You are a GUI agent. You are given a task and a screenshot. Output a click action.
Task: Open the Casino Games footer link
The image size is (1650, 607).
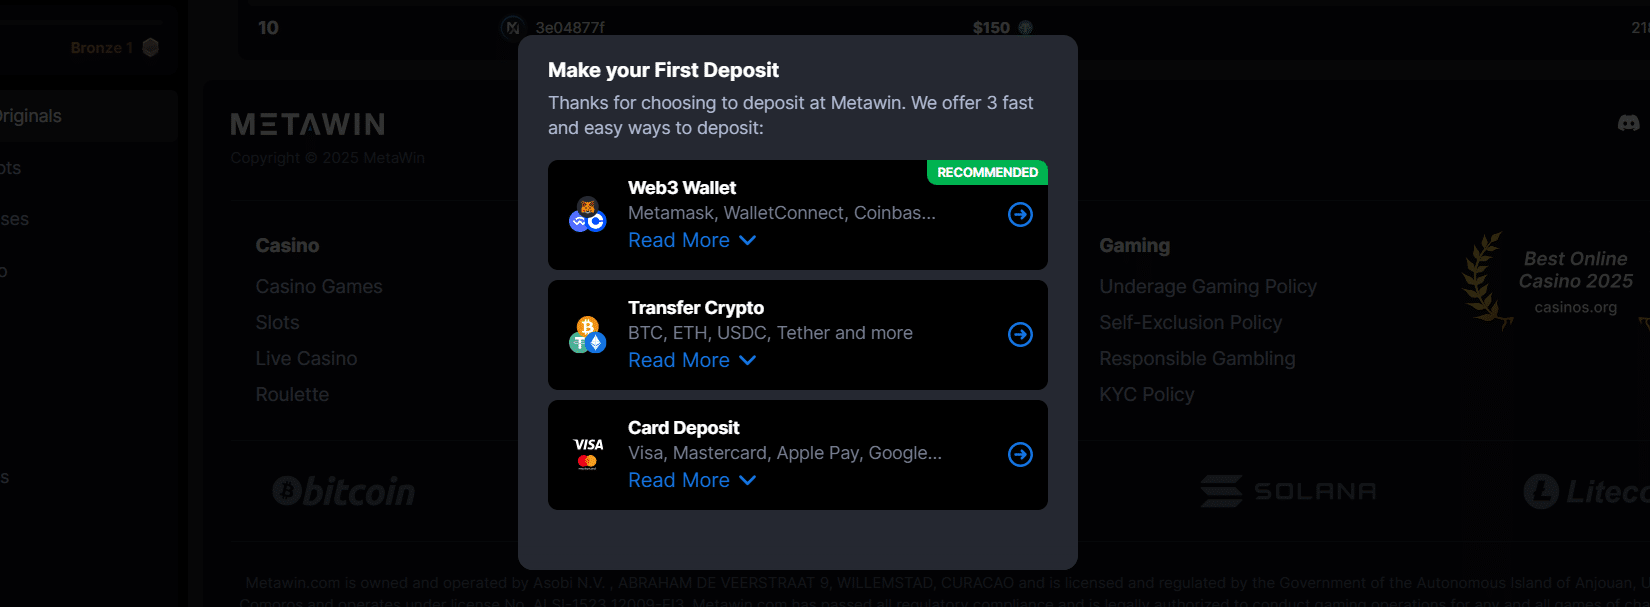319,287
